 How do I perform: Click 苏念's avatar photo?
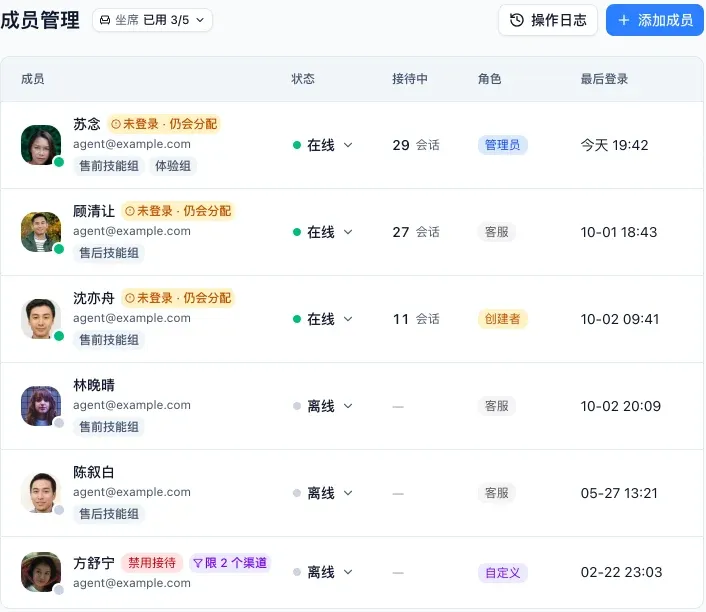pyautogui.click(x=41, y=145)
